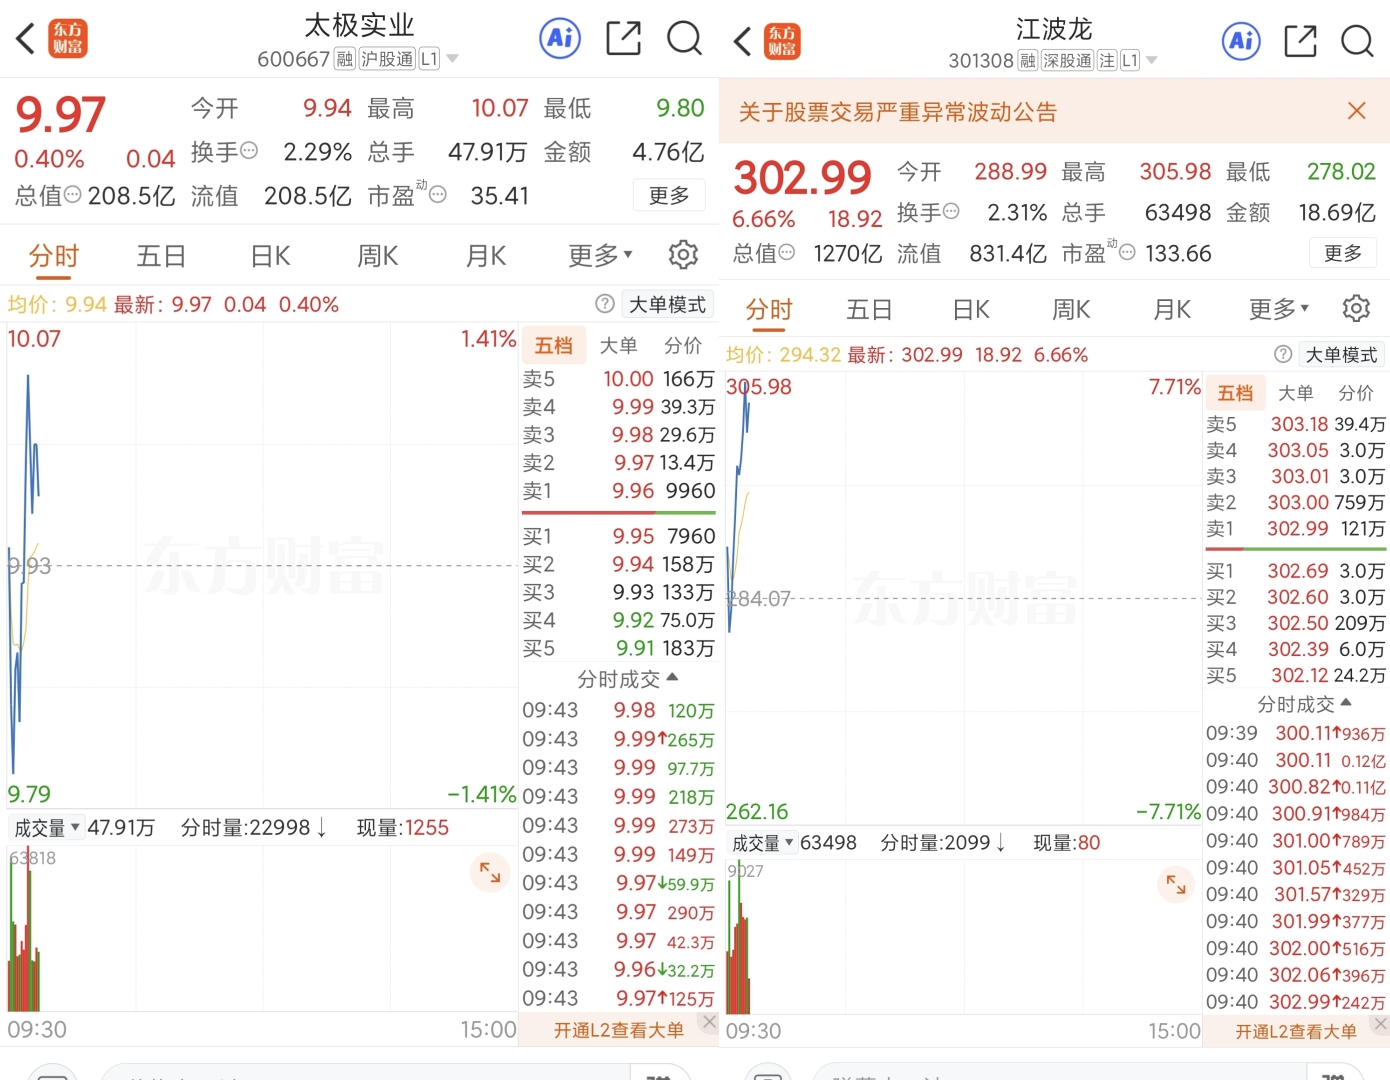Share the 江波龙 stock page
The image size is (1390, 1080).
(x=1300, y=41)
